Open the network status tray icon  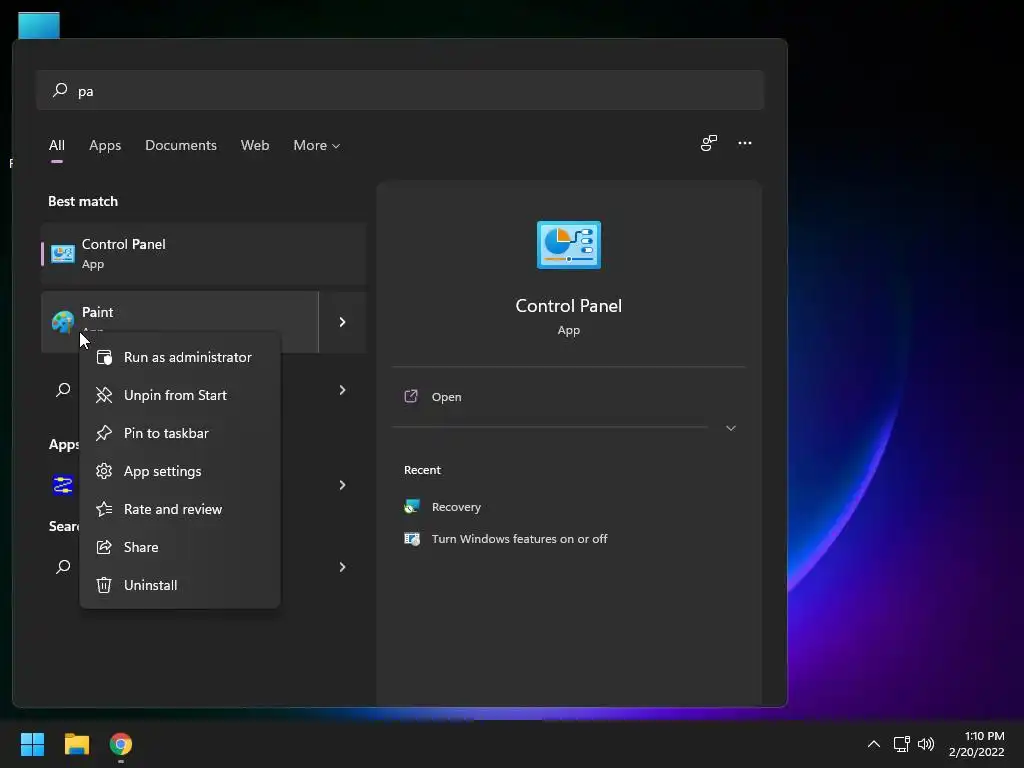click(x=901, y=744)
